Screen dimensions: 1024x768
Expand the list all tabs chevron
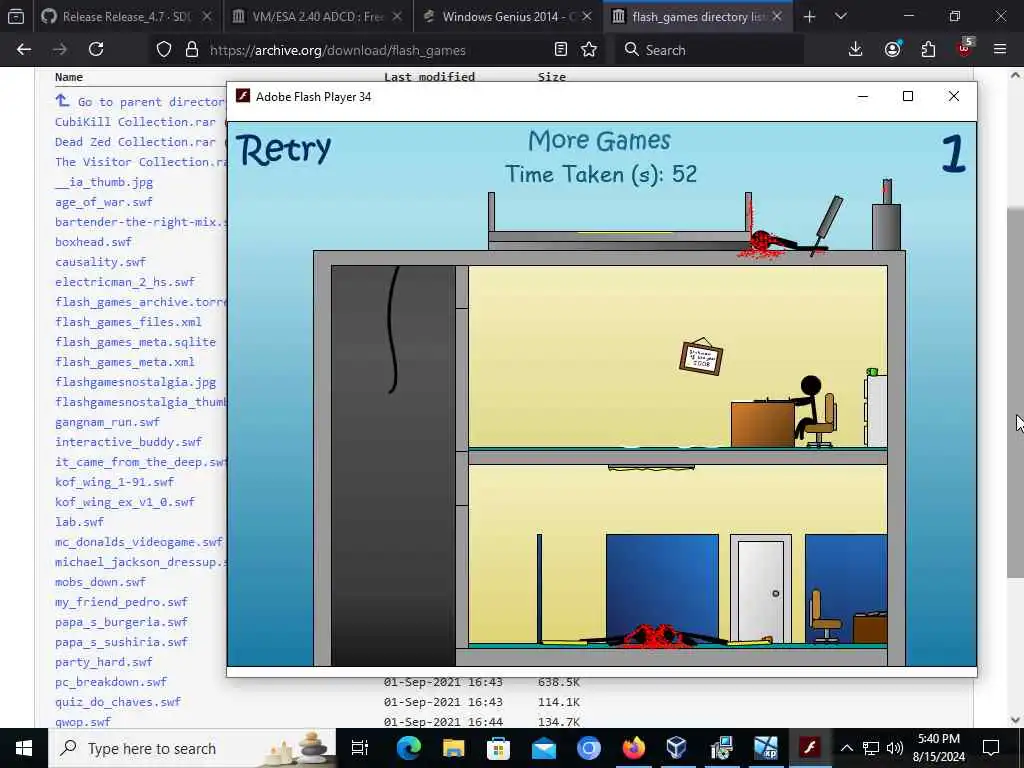[841, 17]
